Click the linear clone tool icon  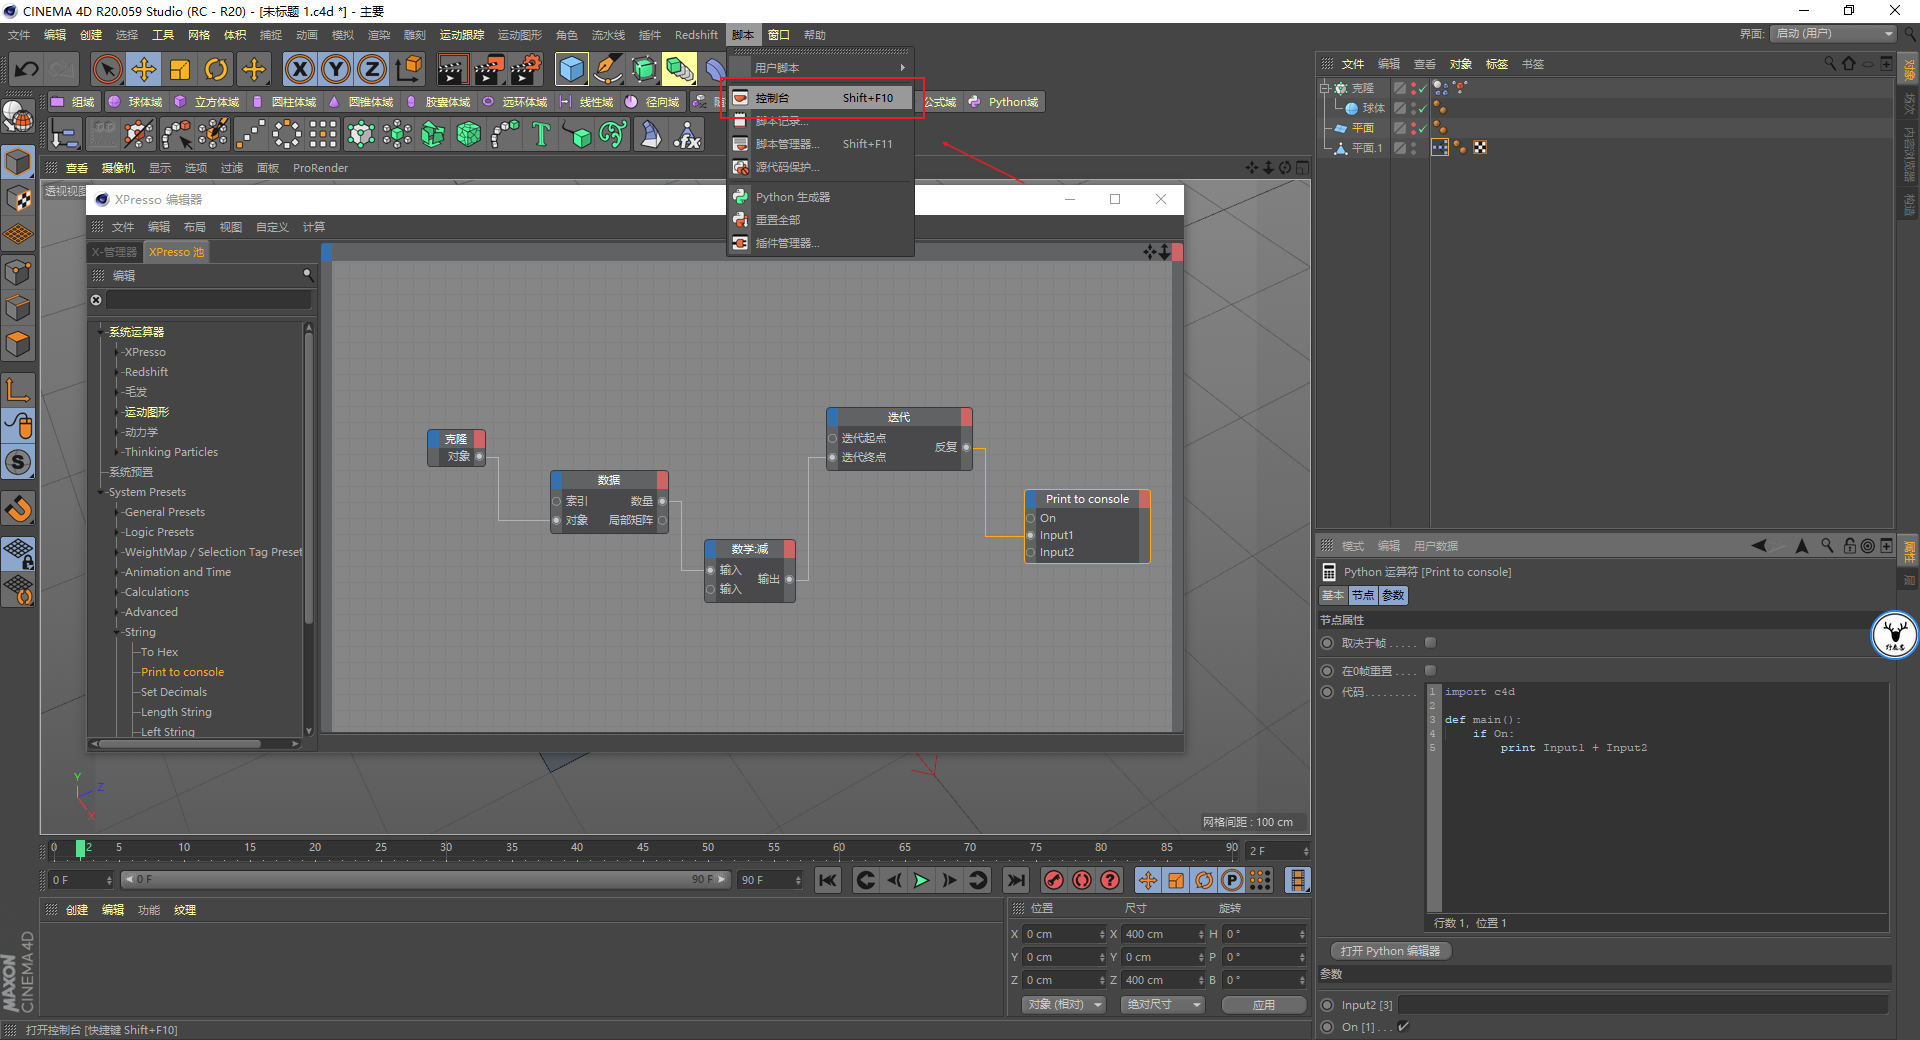250,134
